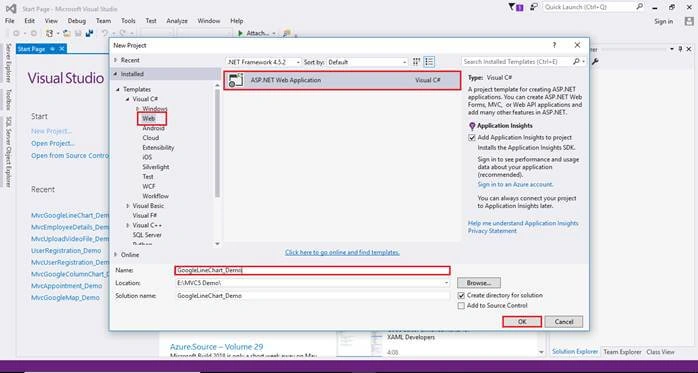Expand the Visual Basic node arrow
The height and width of the screenshot is (373, 698).
click(128, 206)
